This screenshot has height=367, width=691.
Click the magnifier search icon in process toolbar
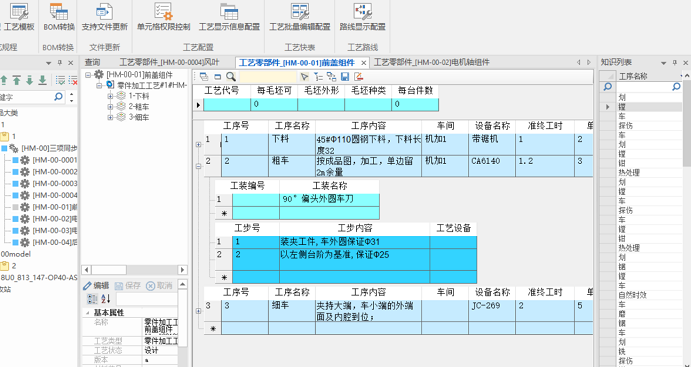[x=230, y=77]
